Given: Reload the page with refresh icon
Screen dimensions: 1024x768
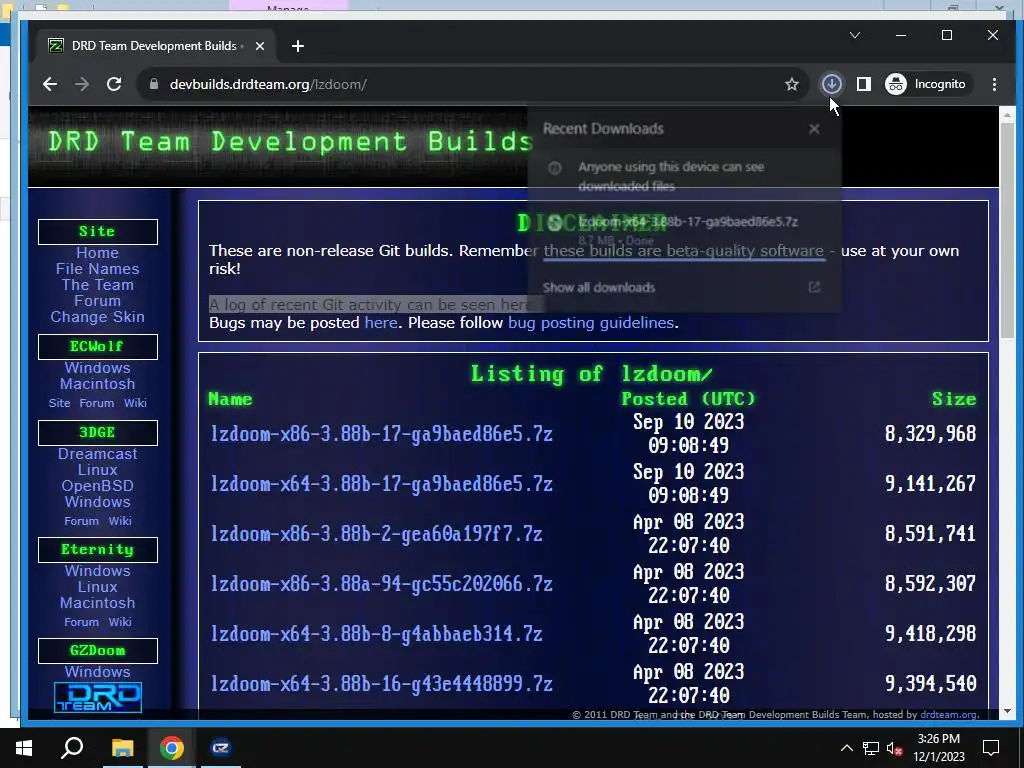Looking at the screenshot, I should pyautogui.click(x=114, y=84).
